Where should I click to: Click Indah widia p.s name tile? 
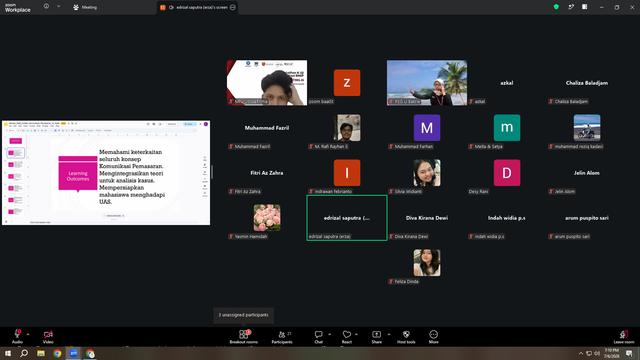pos(507,218)
